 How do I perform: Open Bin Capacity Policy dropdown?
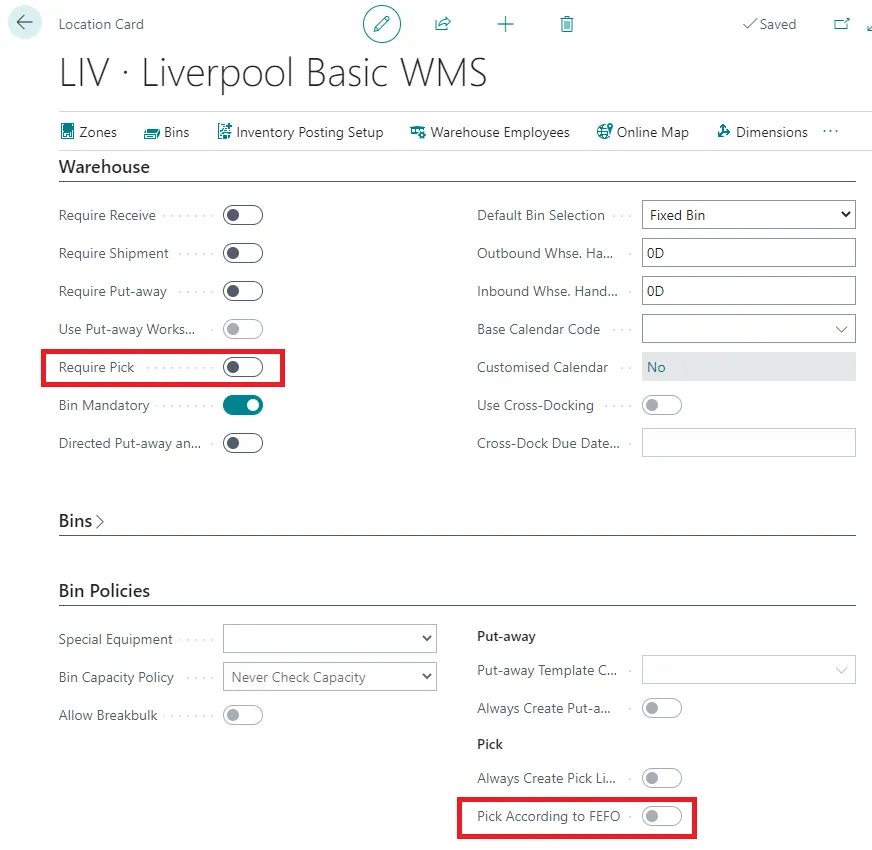(x=330, y=676)
